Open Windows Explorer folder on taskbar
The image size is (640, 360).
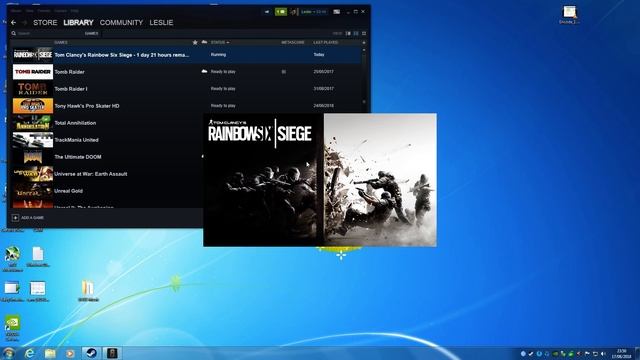click(x=50, y=353)
